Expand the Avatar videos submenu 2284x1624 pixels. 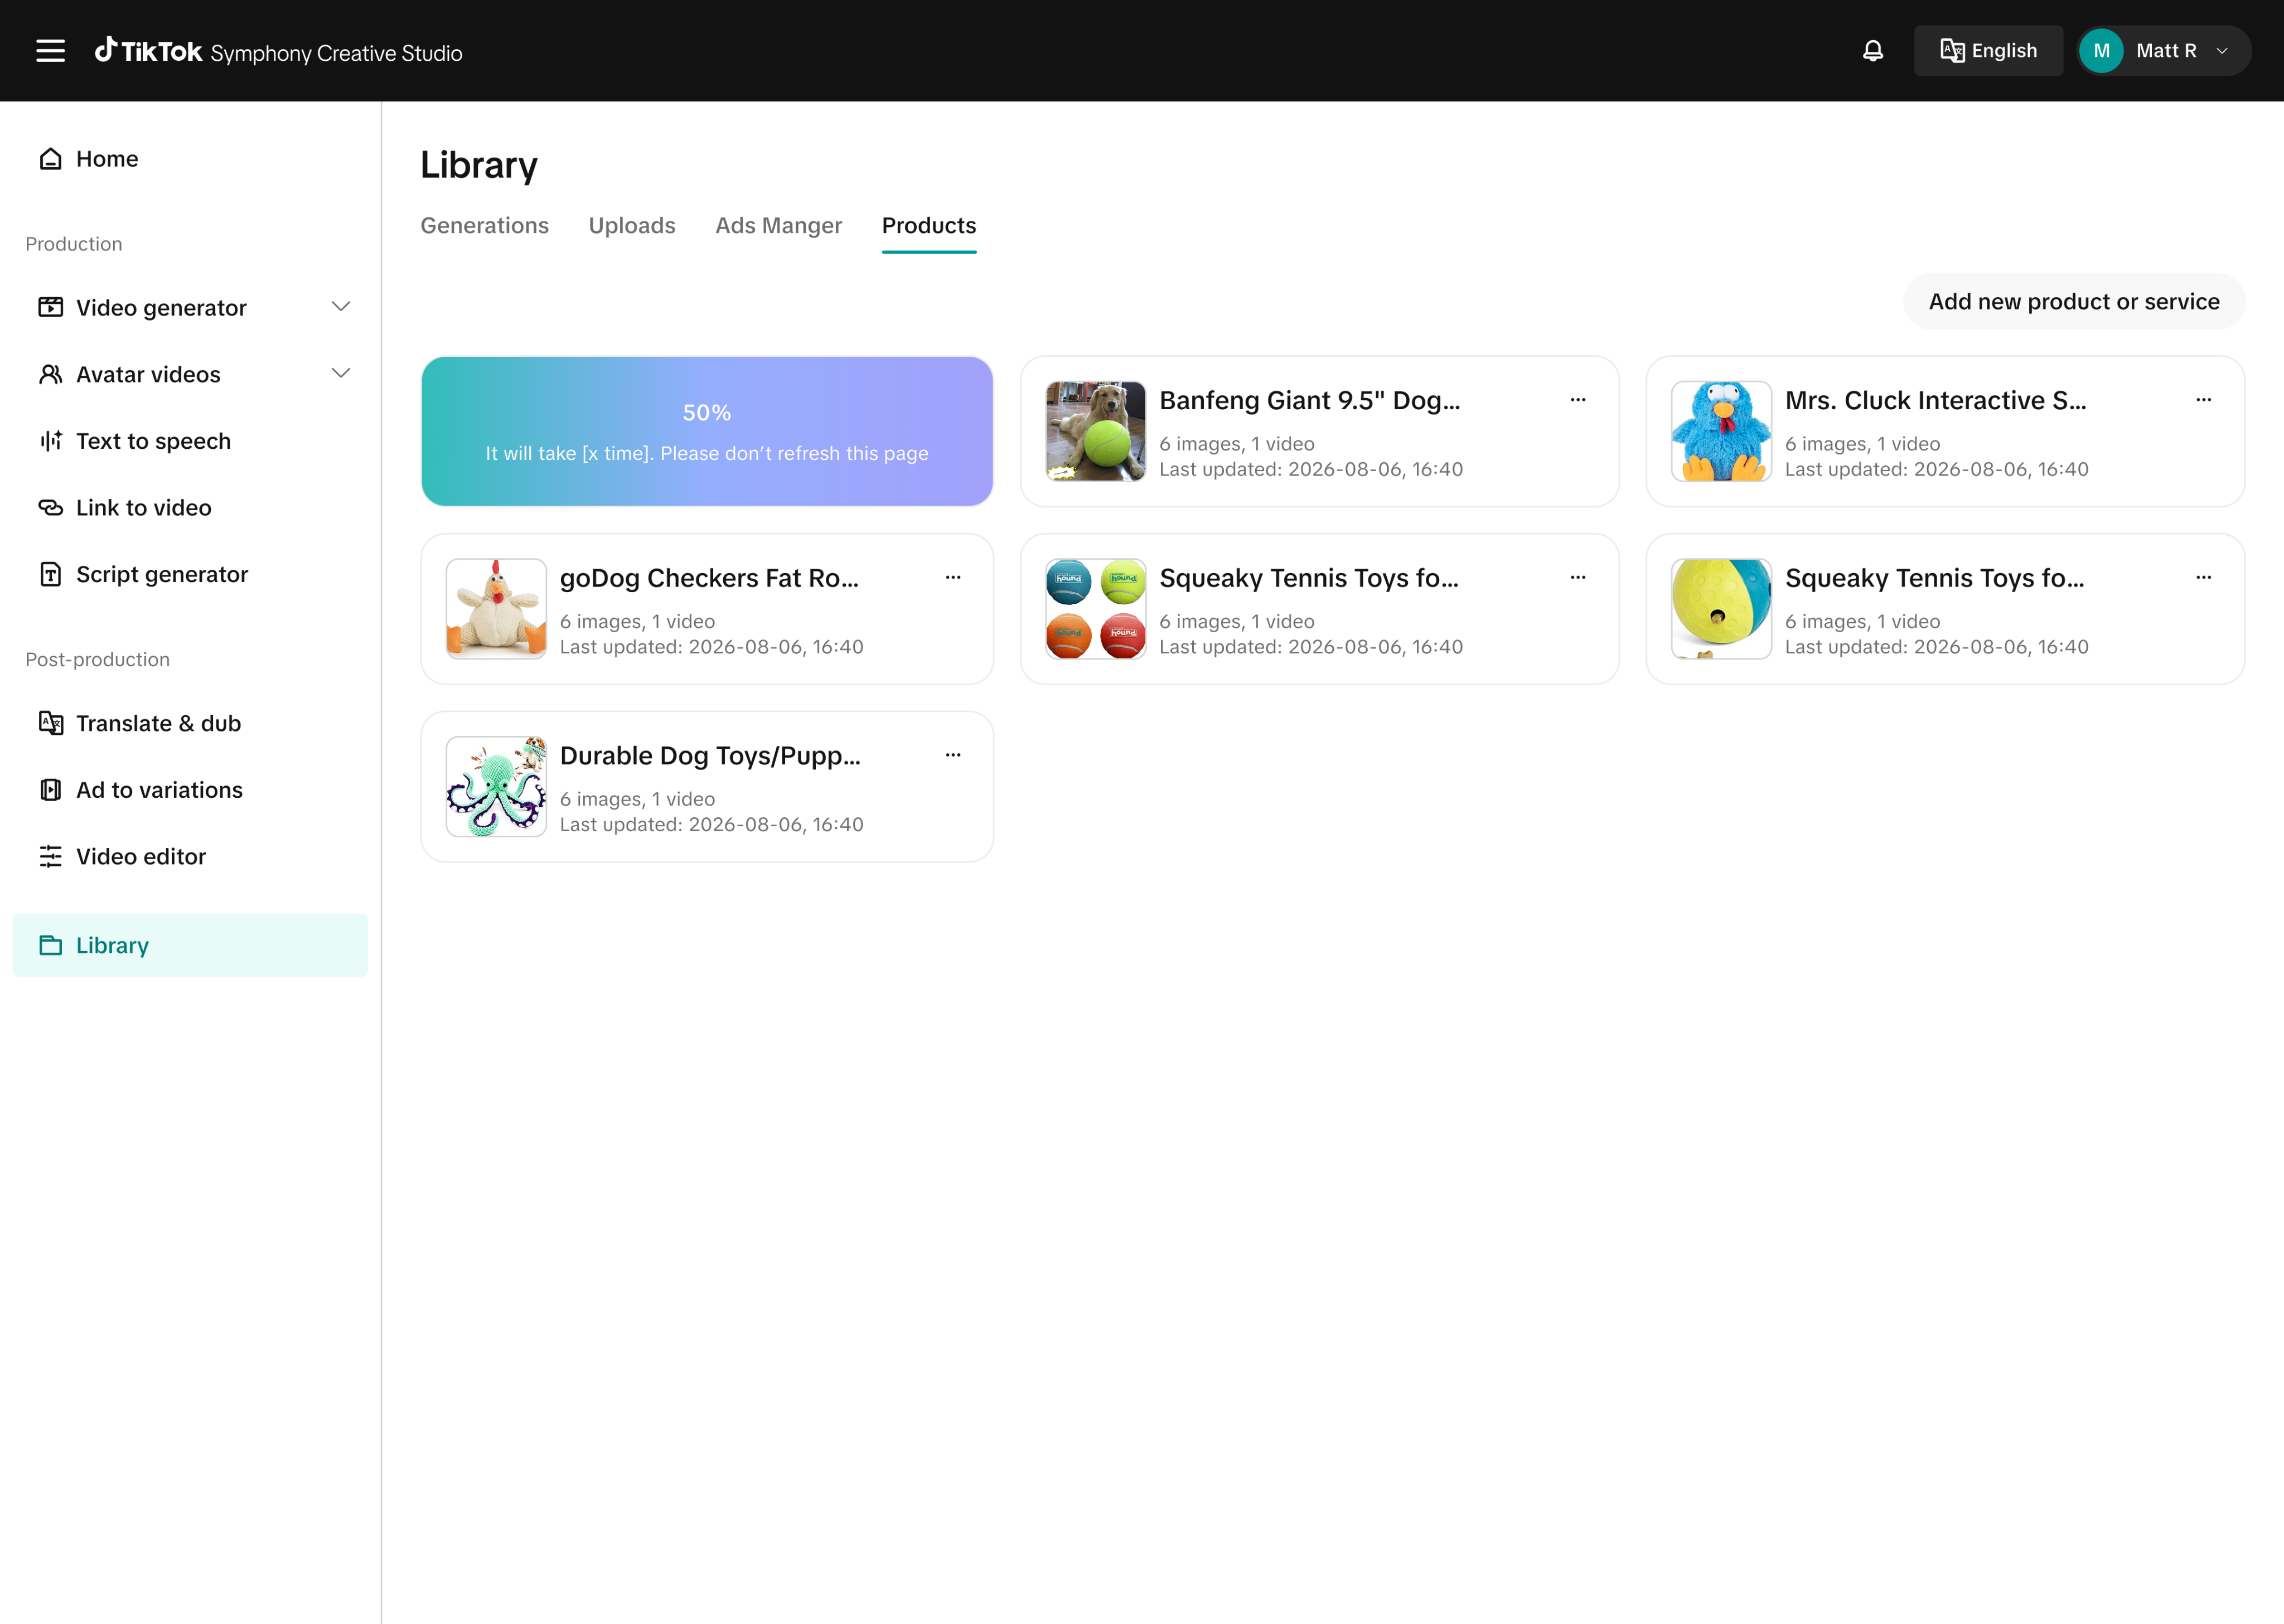click(341, 374)
